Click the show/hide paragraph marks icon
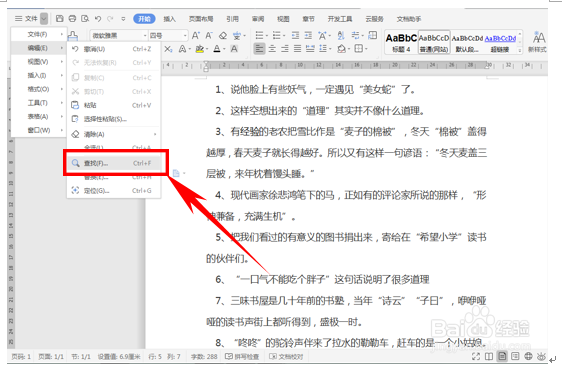Screen dimensions: 562x366 click(355, 35)
